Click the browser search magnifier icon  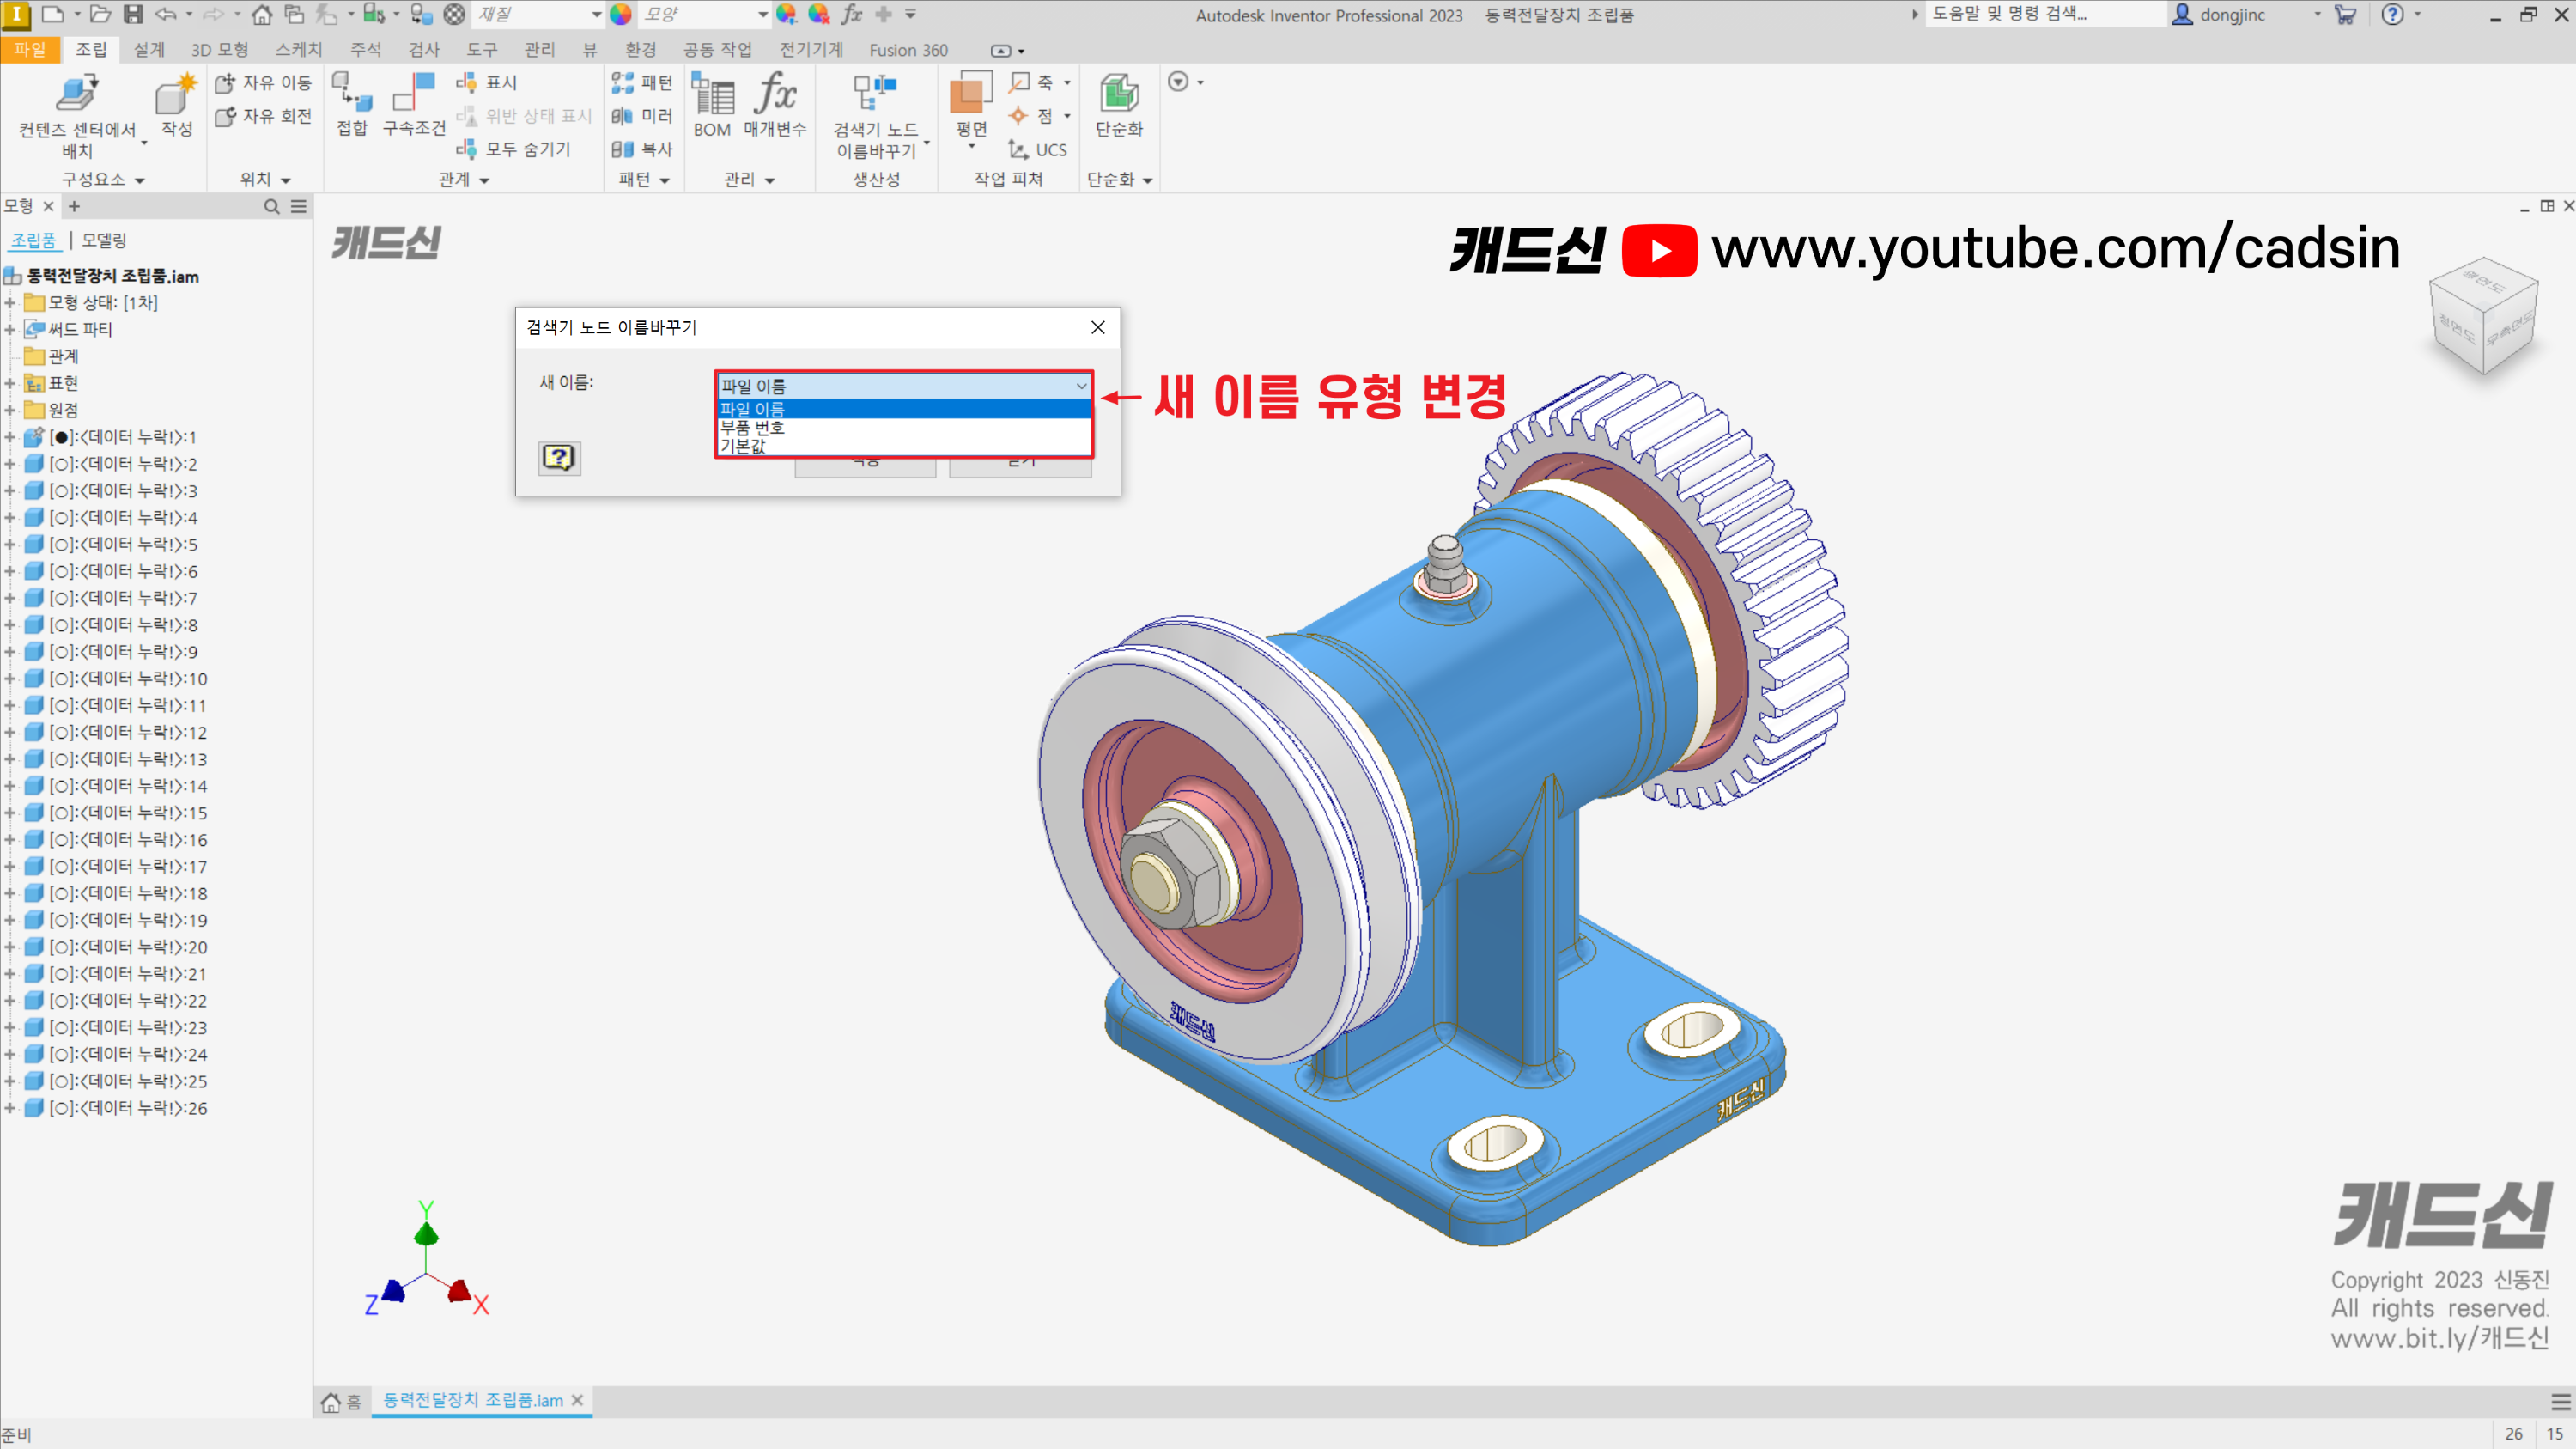(x=271, y=206)
